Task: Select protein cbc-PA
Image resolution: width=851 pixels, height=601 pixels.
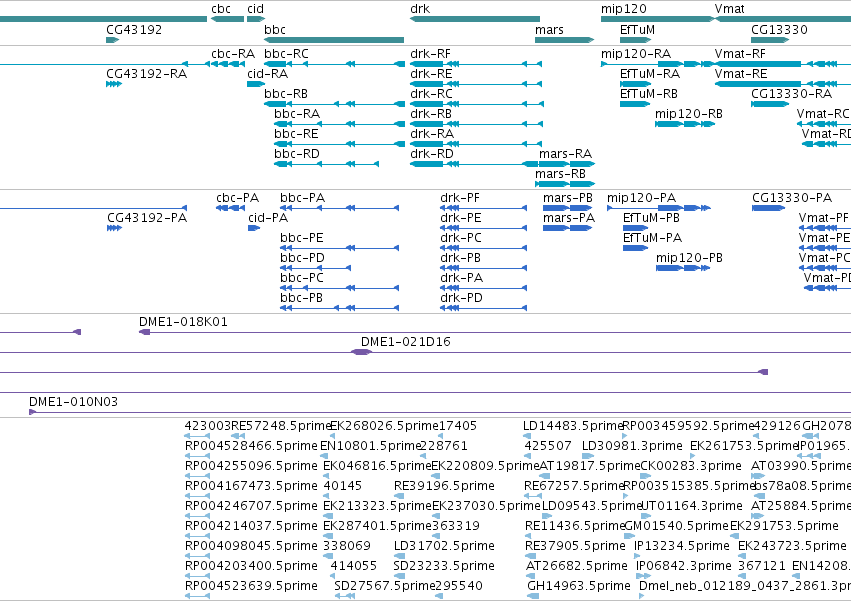Action: click(x=230, y=208)
